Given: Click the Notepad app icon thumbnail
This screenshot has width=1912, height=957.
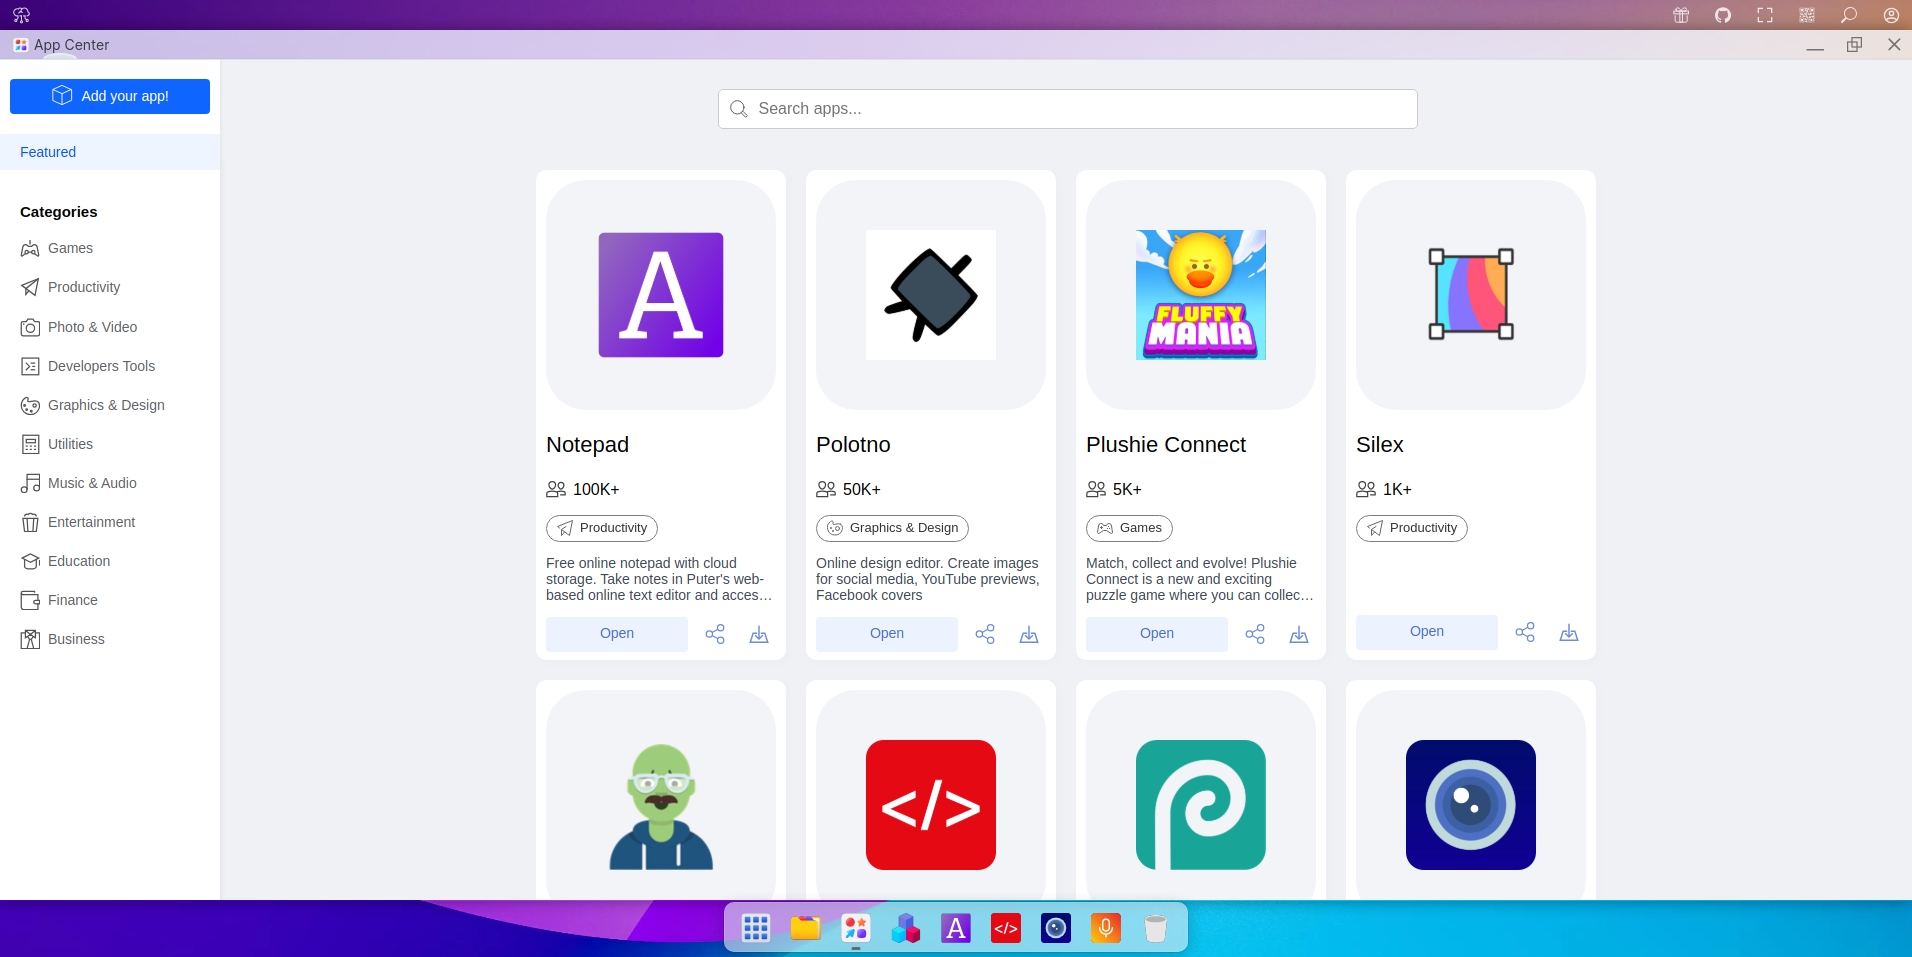Looking at the screenshot, I should 661,295.
